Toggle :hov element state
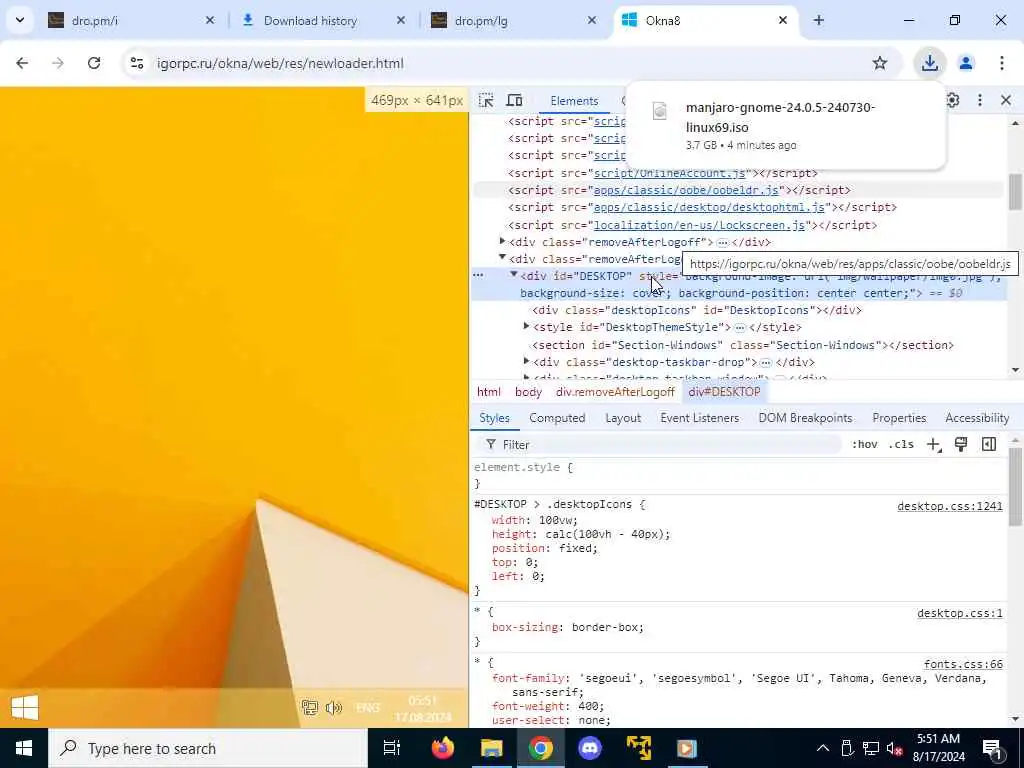 [x=865, y=445]
